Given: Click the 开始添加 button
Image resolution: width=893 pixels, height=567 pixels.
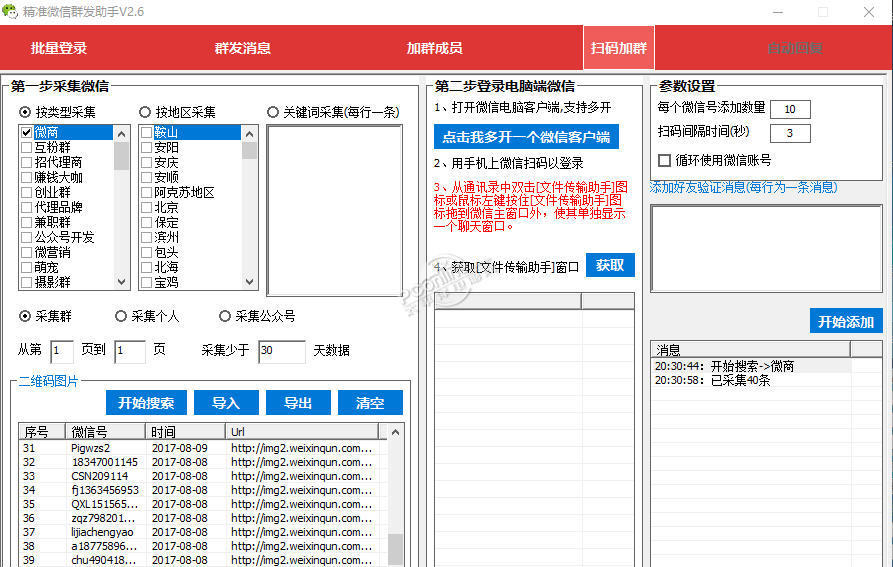Looking at the screenshot, I should [846, 322].
